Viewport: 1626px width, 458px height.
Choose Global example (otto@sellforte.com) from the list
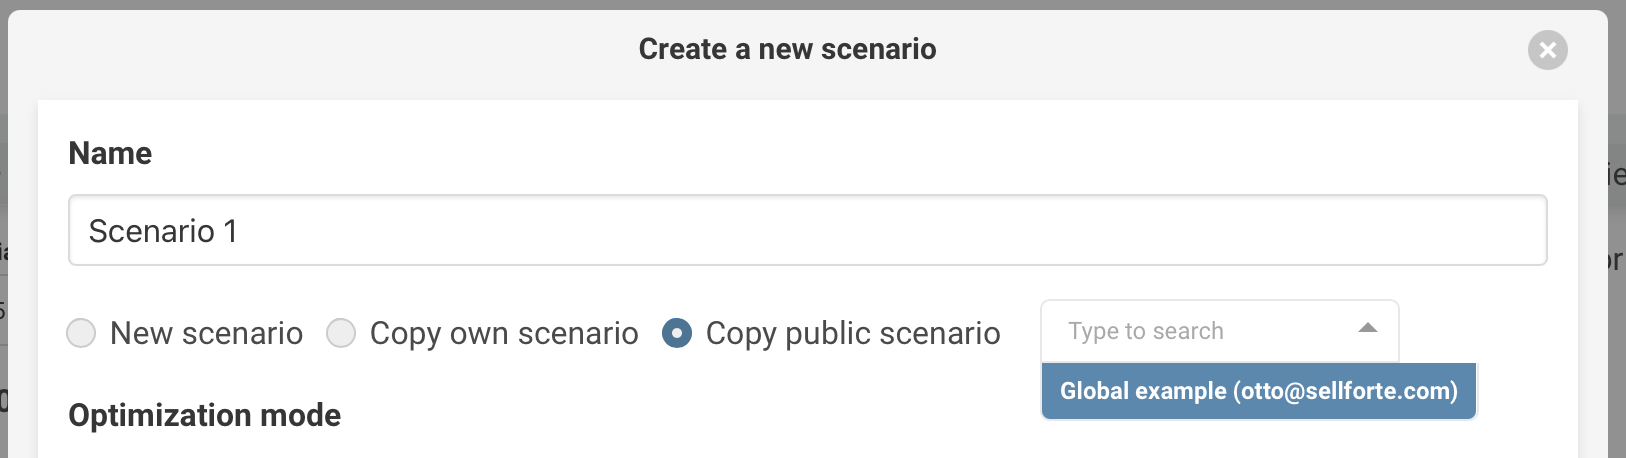1258,391
